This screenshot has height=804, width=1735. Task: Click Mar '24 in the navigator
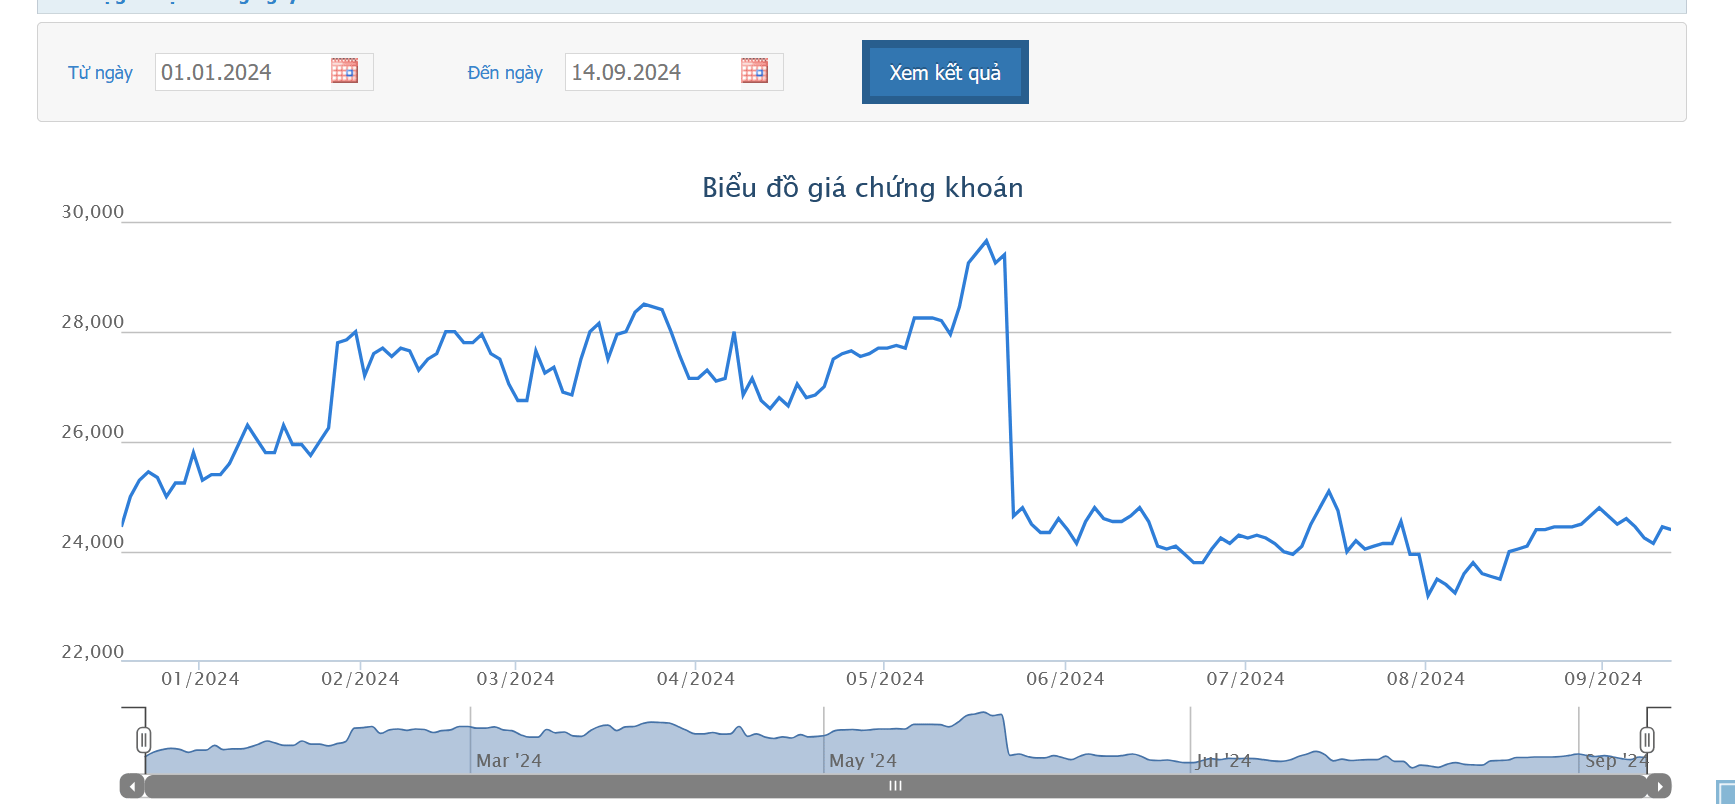[x=509, y=761]
